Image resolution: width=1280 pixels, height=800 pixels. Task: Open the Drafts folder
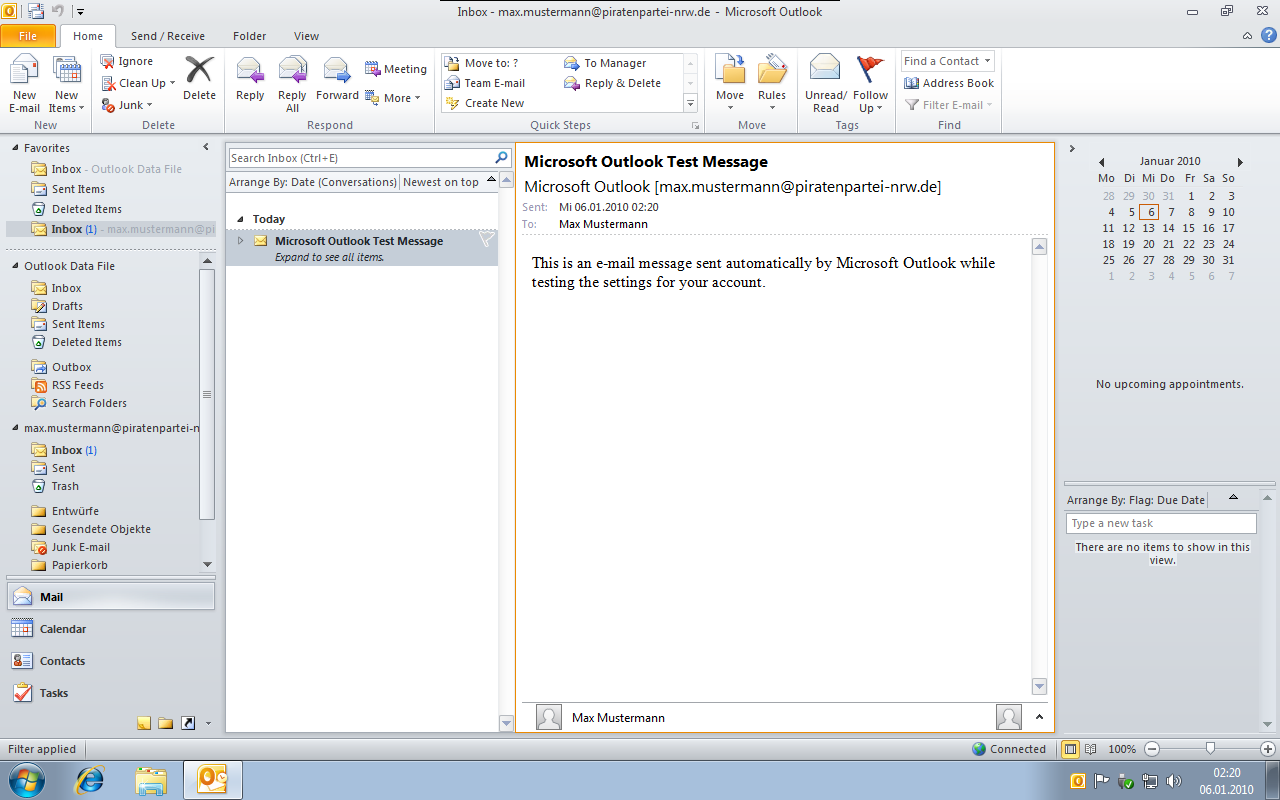click(67, 306)
